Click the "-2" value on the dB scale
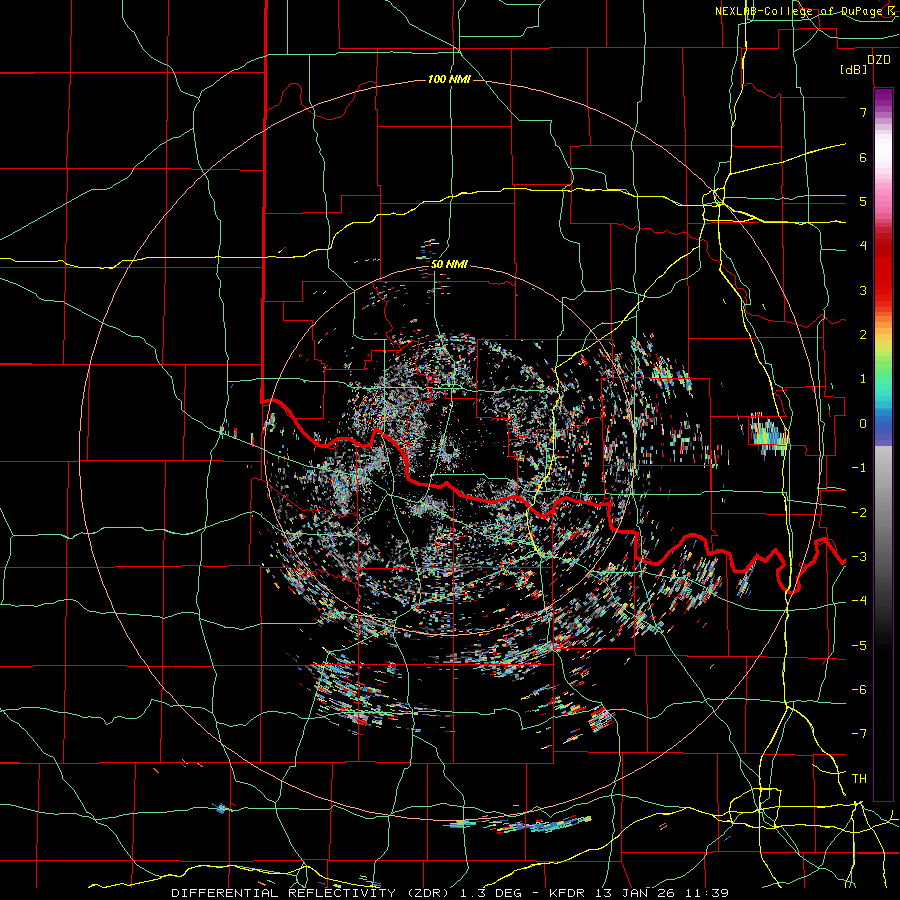 tap(859, 512)
